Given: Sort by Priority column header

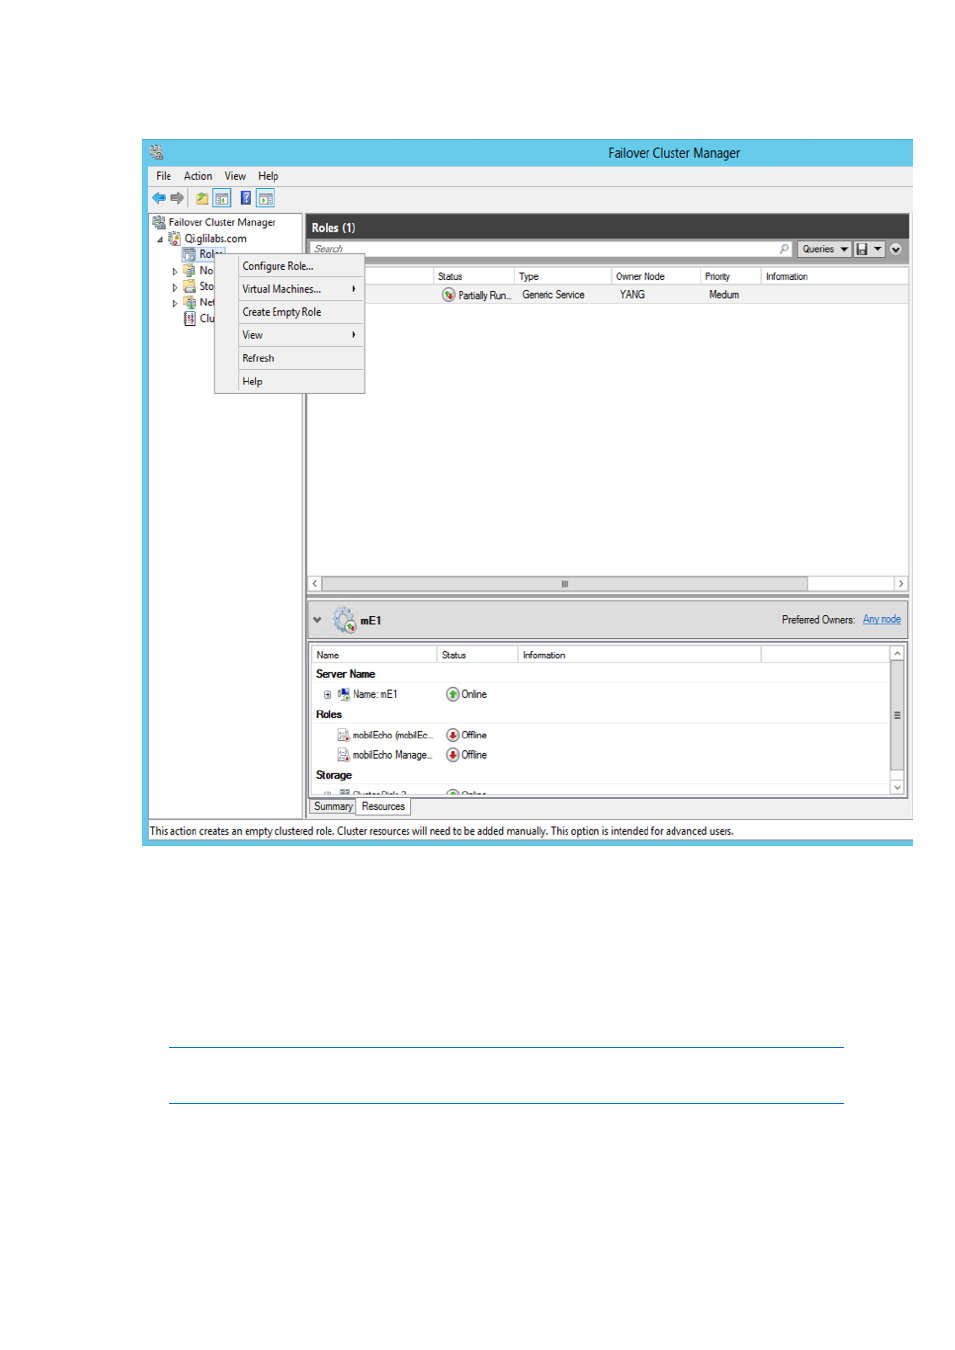Looking at the screenshot, I should (x=731, y=276).
